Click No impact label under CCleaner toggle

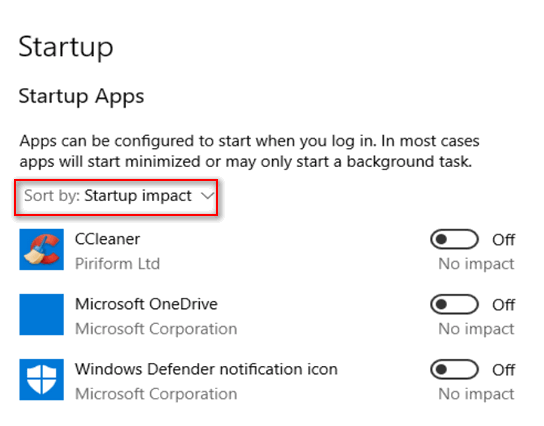[476, 264]
